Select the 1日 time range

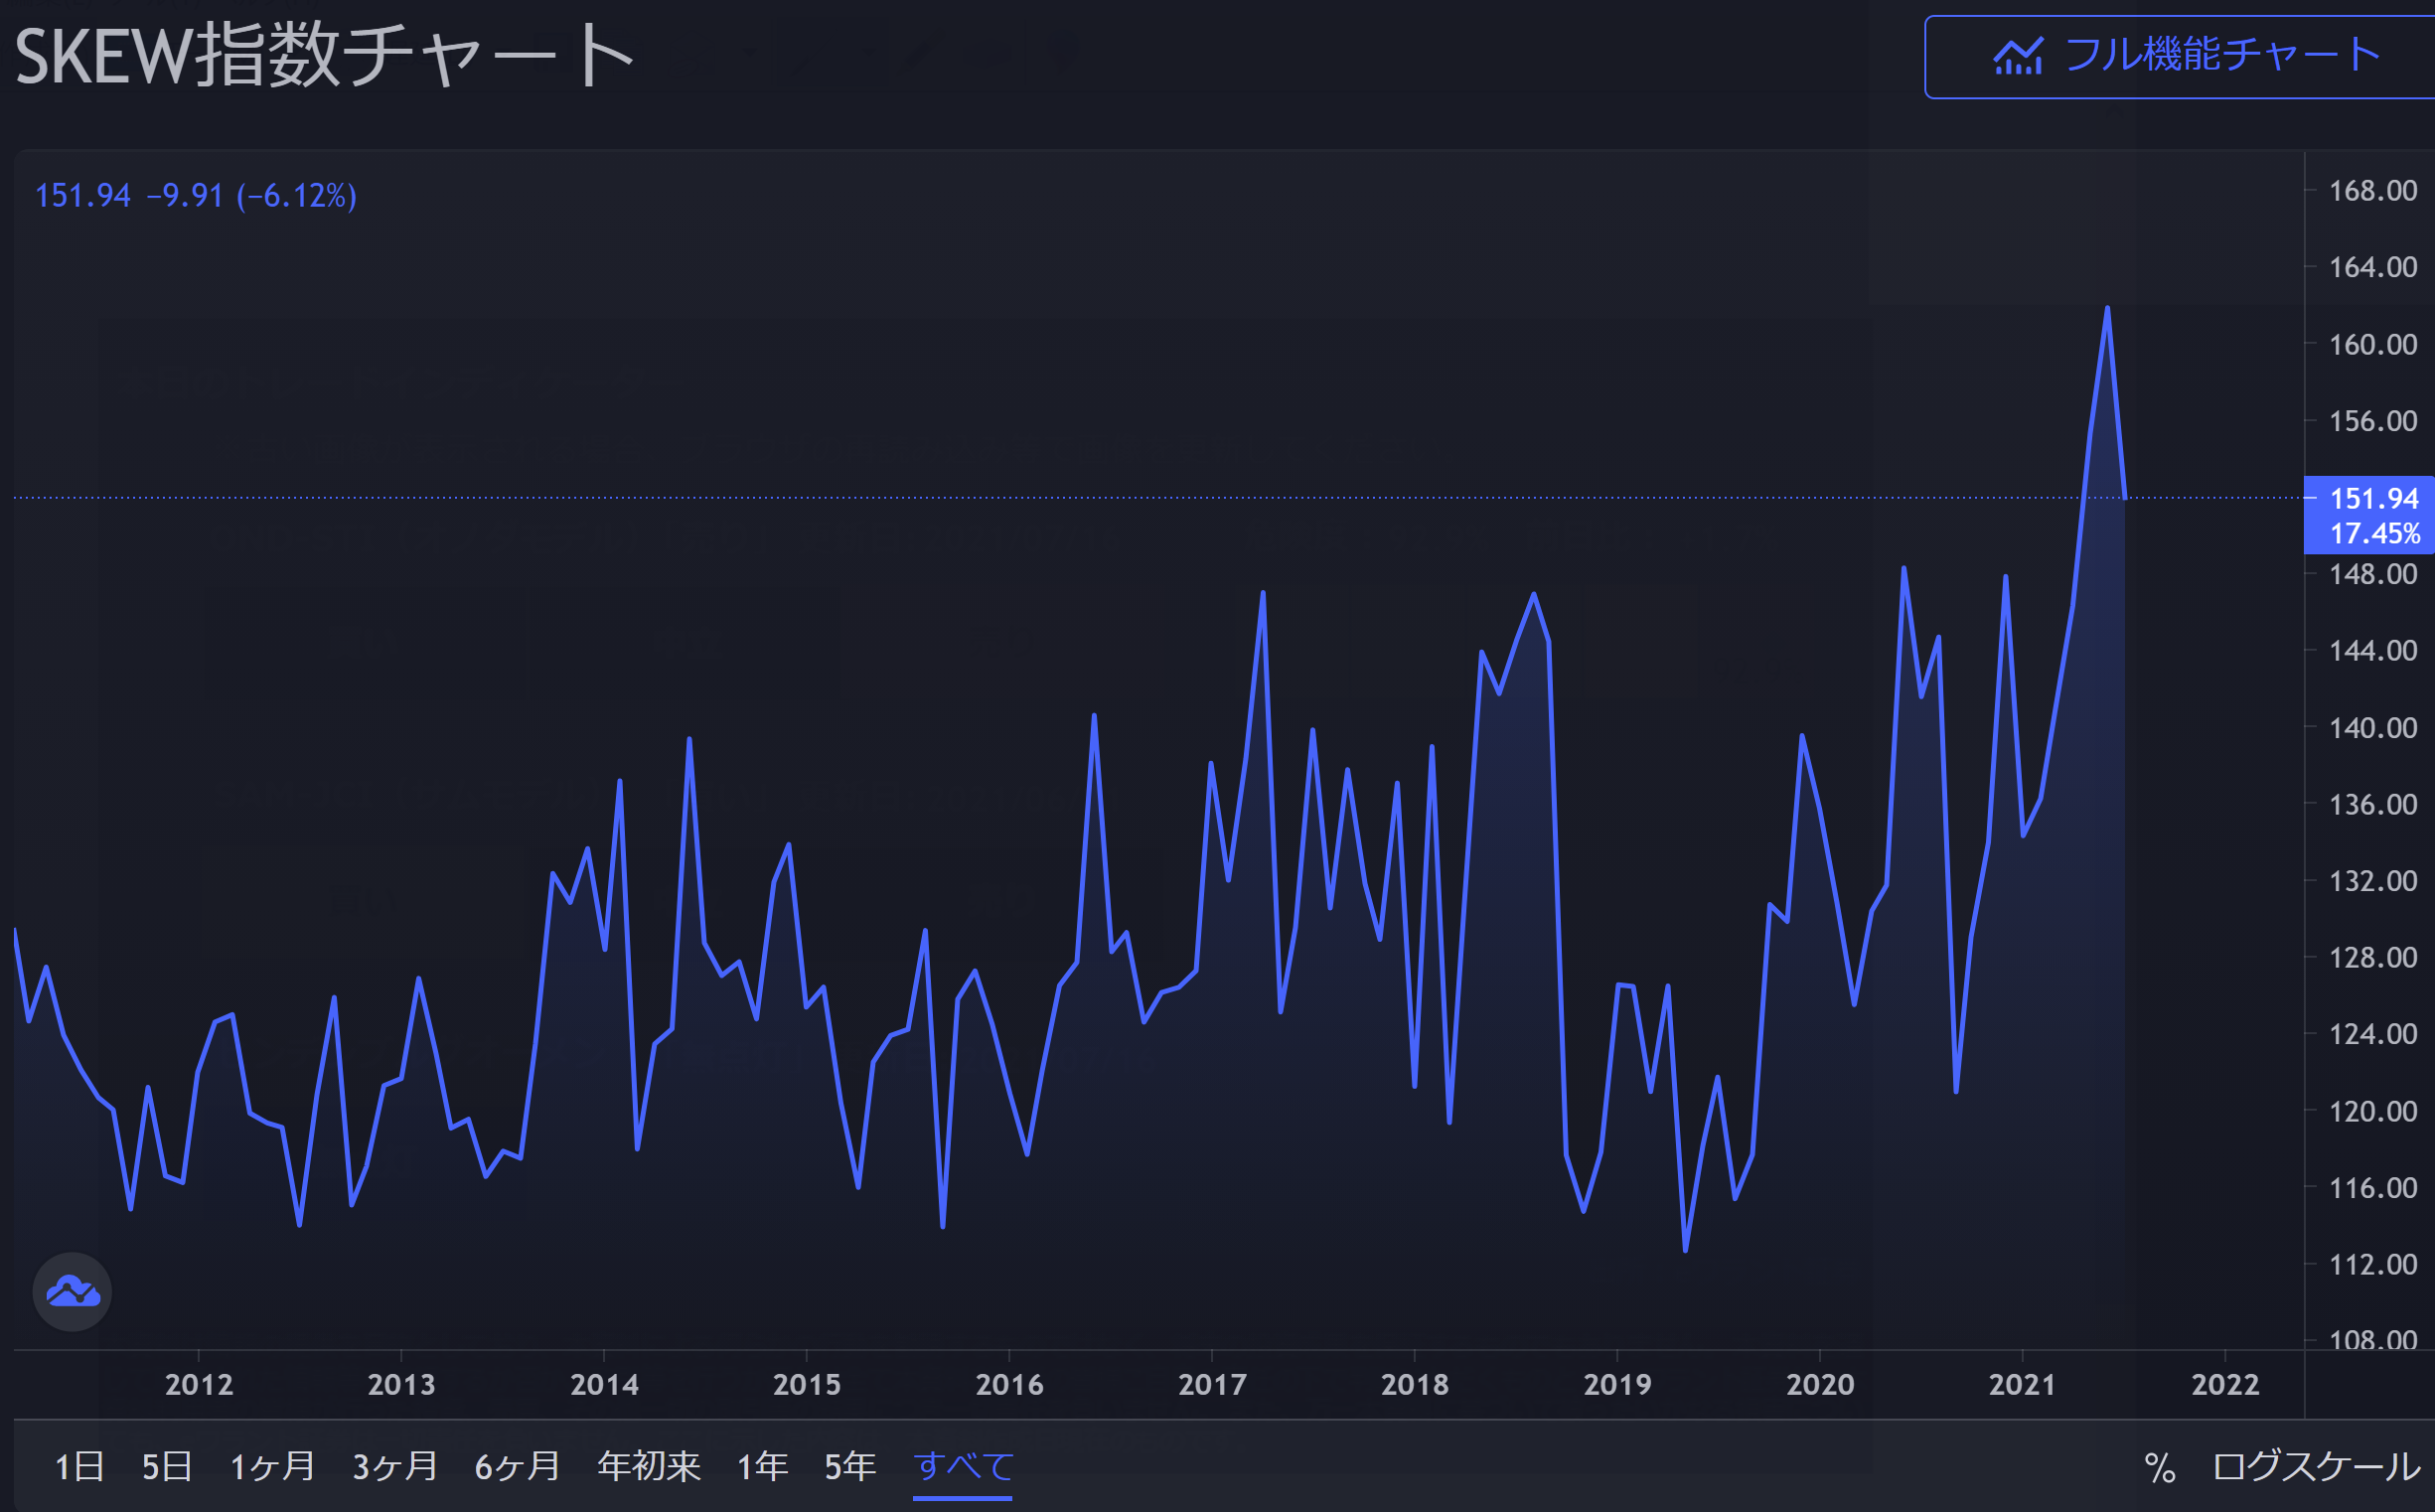click(x=79, y=1467)
